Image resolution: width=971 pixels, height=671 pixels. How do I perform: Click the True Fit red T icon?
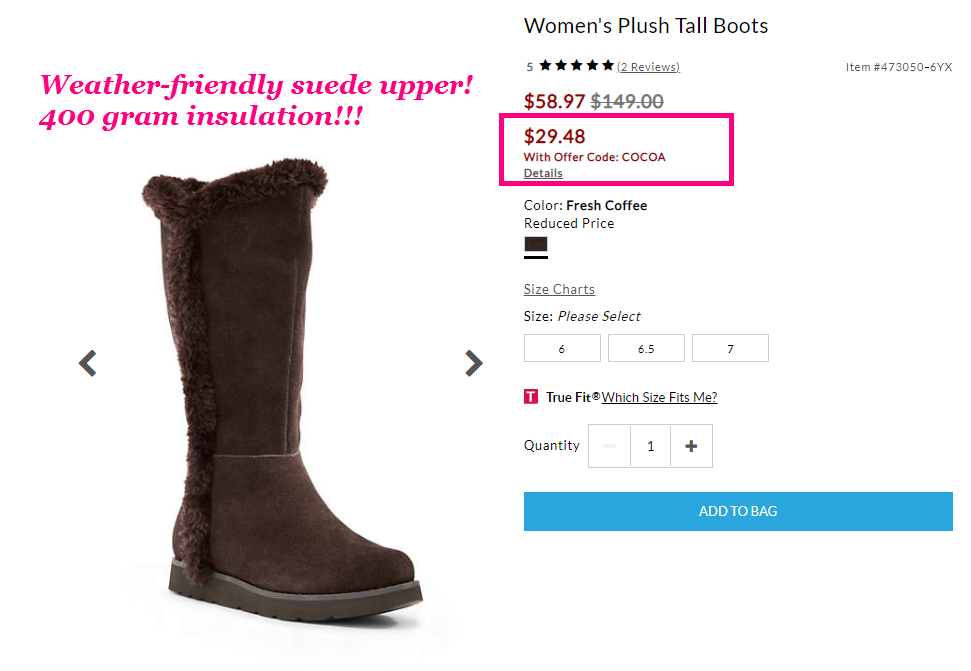[x=531, y=397]
